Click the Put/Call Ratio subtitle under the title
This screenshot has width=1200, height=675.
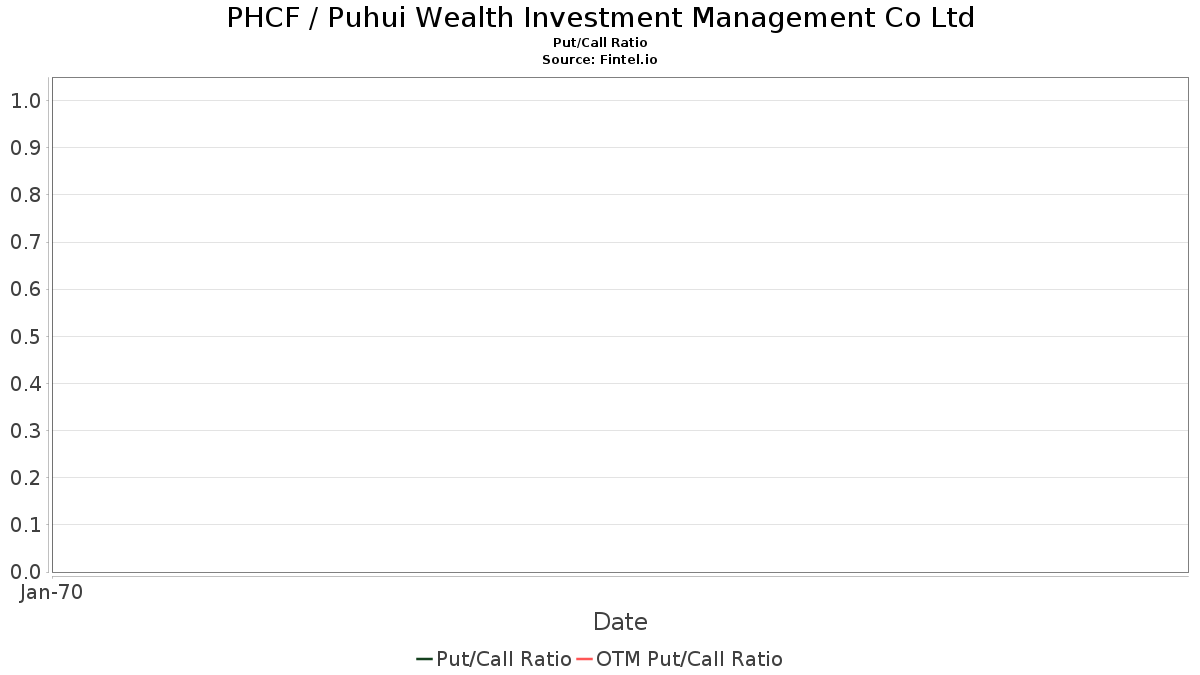[x=600, y=43]
